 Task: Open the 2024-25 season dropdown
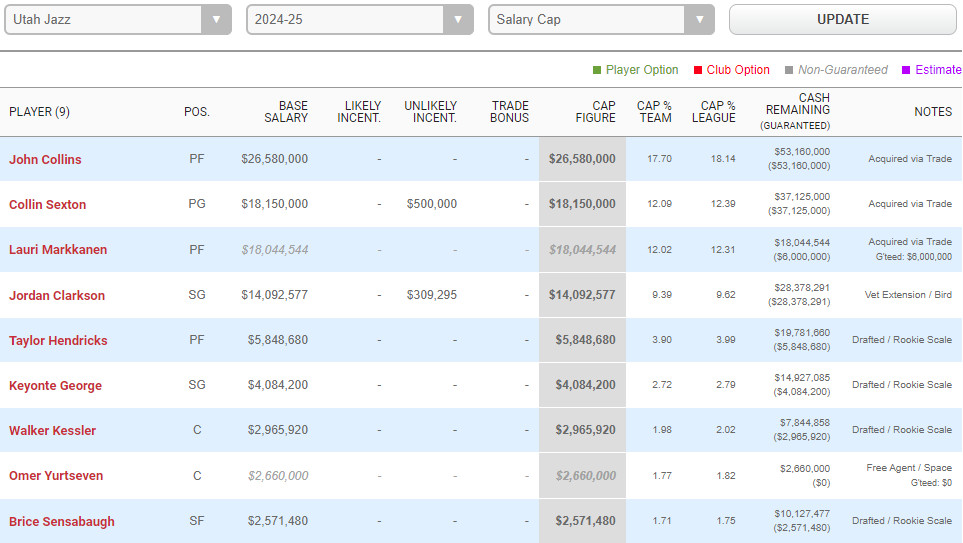[360, 20]
